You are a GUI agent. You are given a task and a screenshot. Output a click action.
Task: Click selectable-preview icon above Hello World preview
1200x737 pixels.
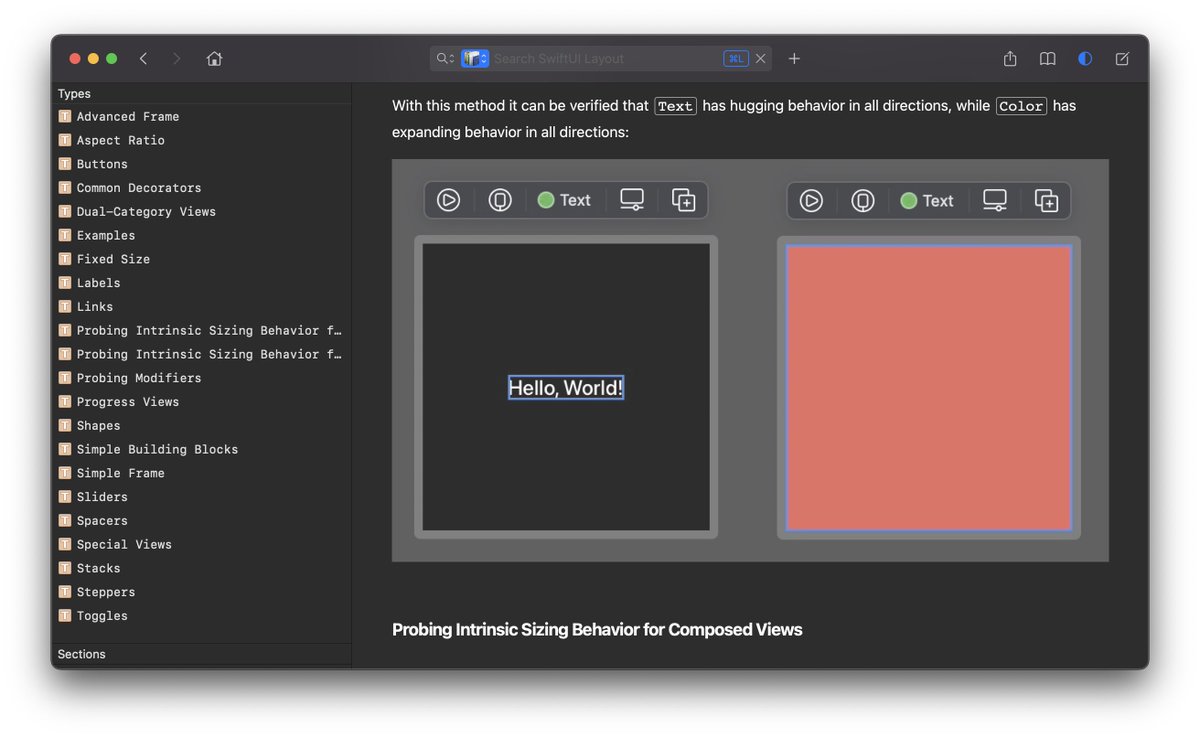pyautogui.click(x=500, y=200)
